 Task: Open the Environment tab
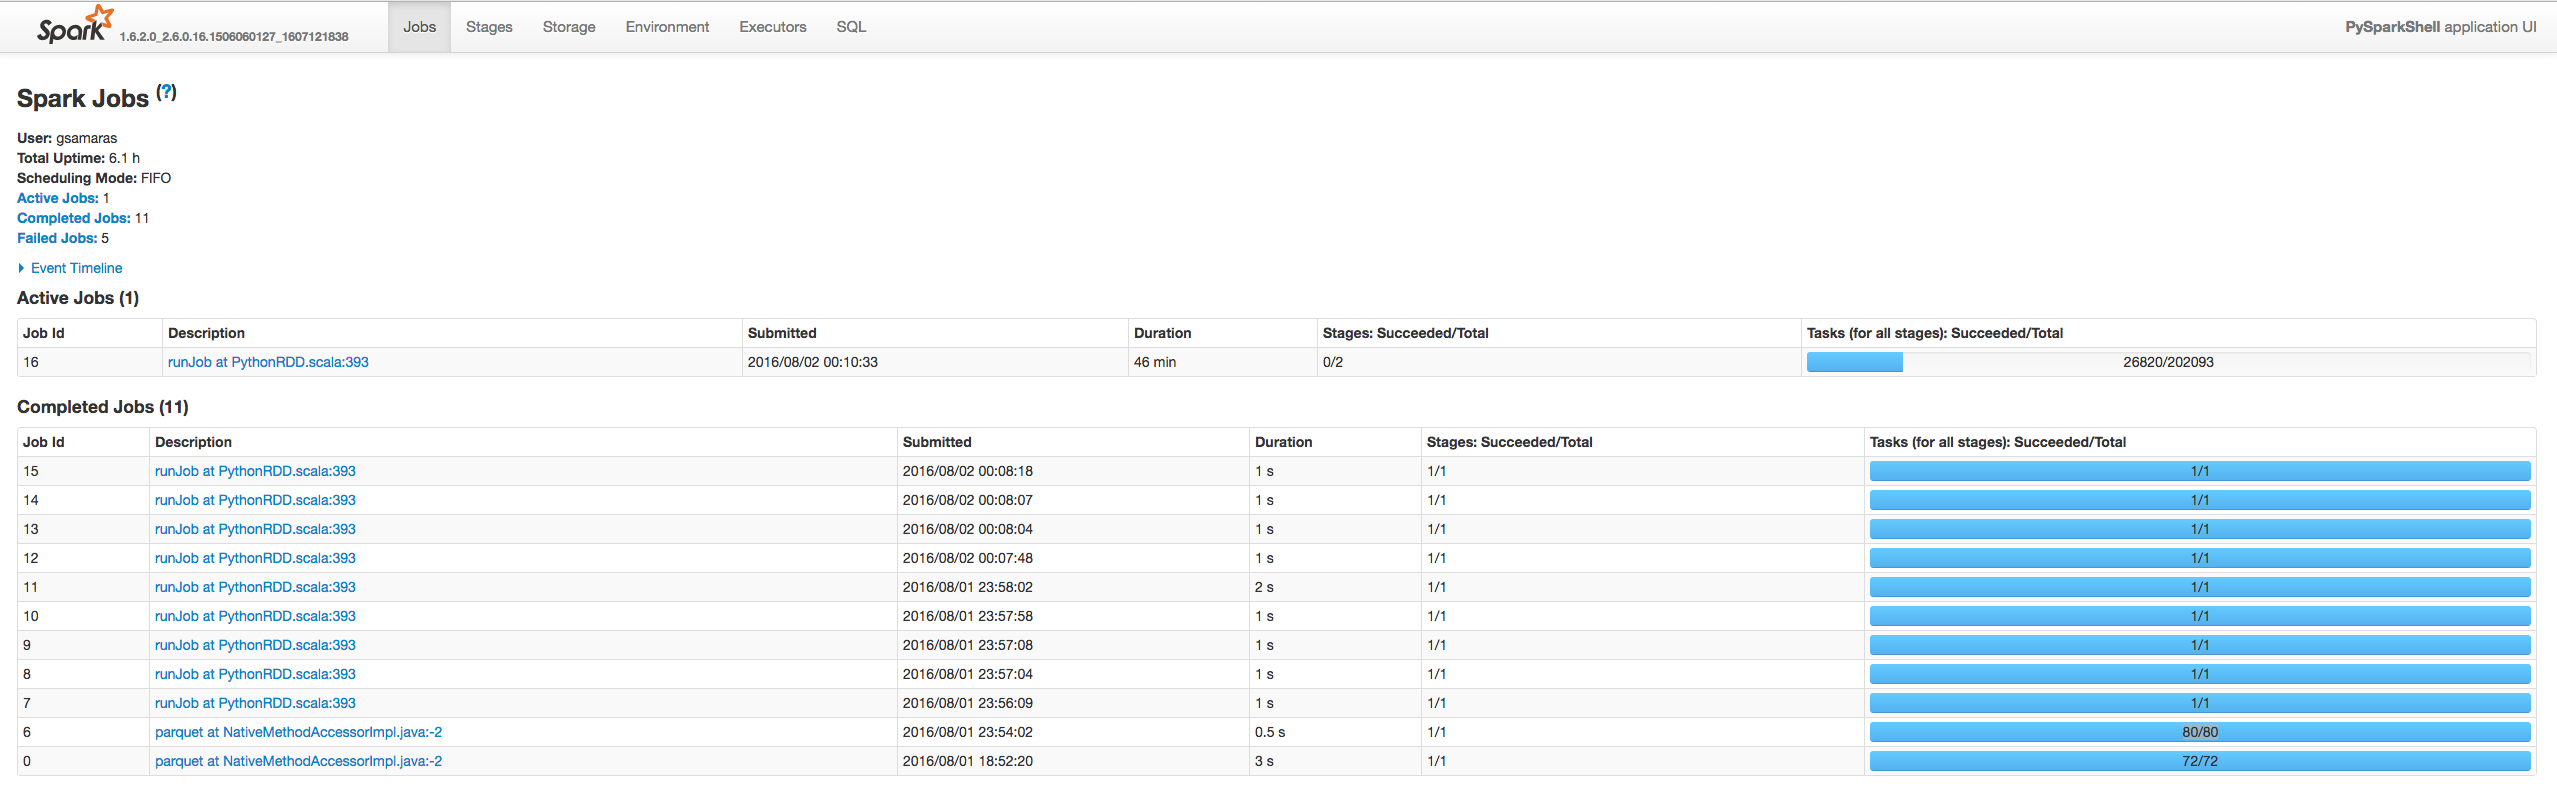[x=667, y=27]
